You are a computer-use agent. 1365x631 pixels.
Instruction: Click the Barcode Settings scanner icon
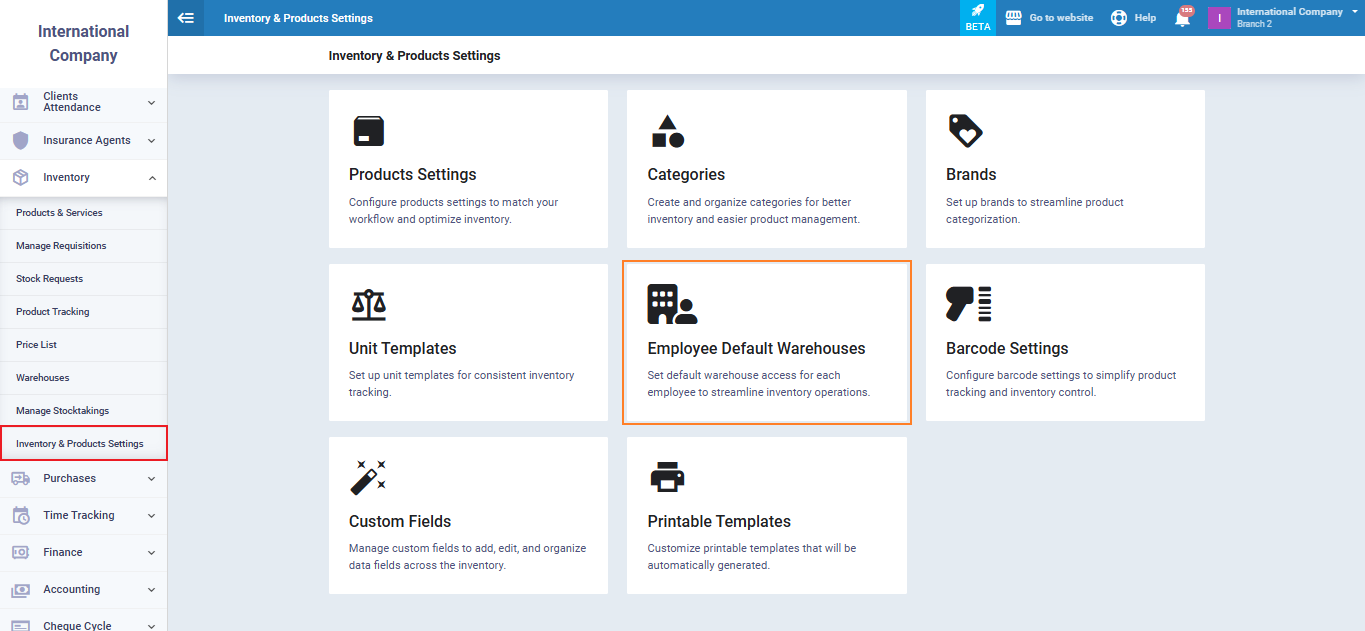pos(968,304)
